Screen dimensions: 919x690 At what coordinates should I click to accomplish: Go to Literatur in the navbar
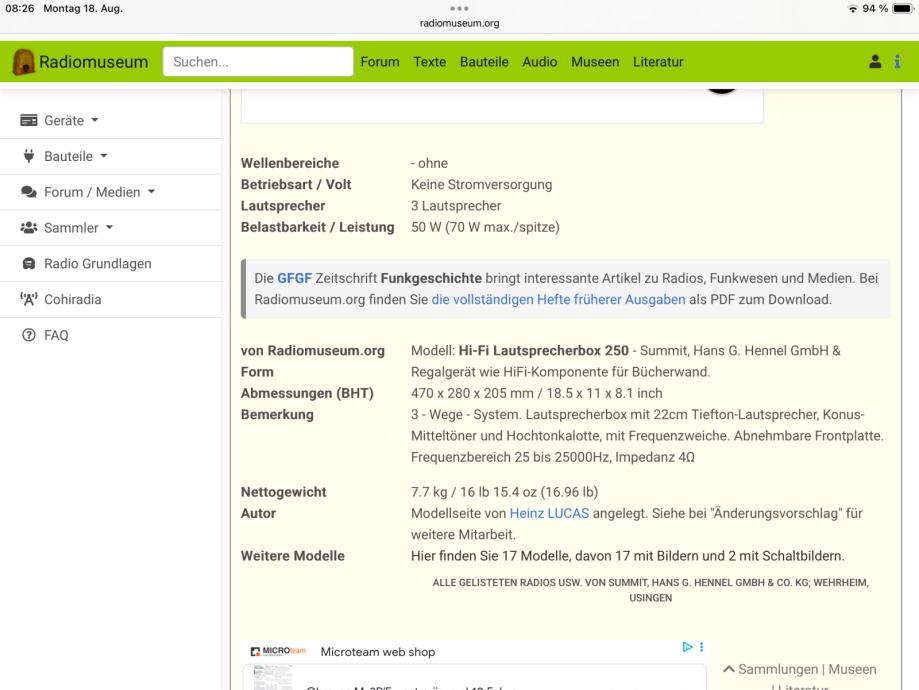658,62
